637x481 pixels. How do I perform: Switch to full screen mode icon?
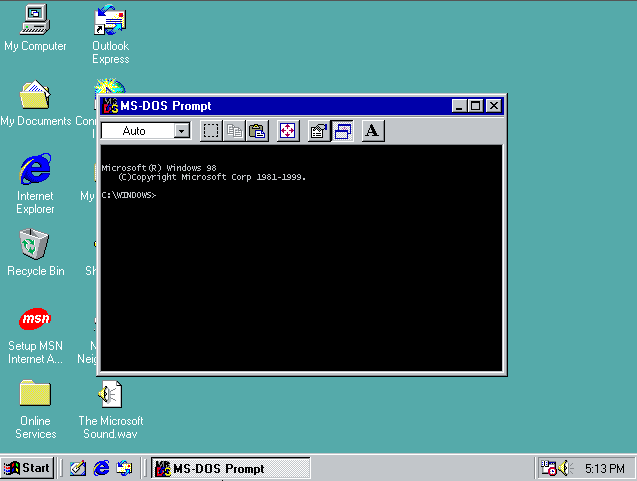(x=287, y=131)
